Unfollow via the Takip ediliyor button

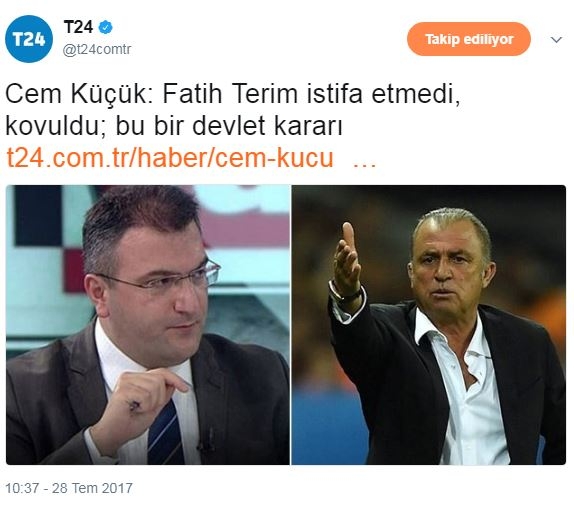469,39
